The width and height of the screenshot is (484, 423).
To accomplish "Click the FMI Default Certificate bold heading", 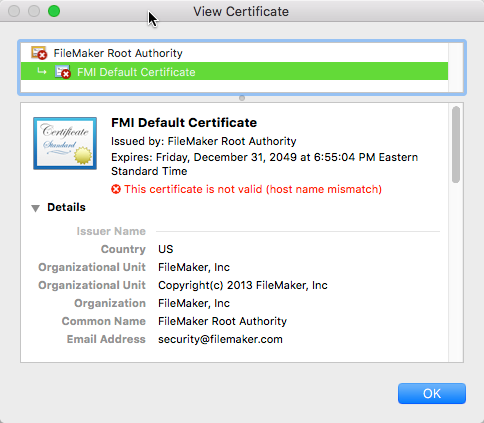I will coord(184,123).
